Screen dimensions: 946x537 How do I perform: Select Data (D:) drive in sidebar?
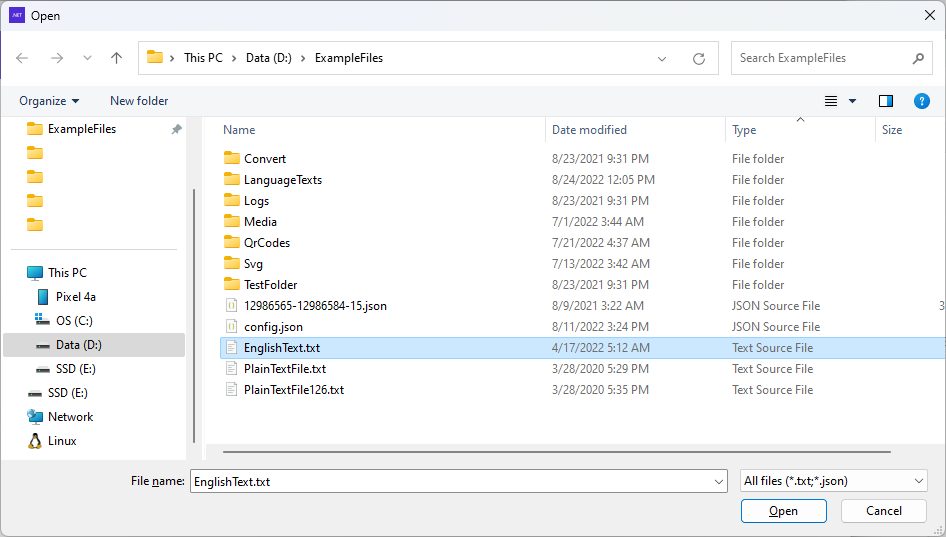click(x=94, y=345)
